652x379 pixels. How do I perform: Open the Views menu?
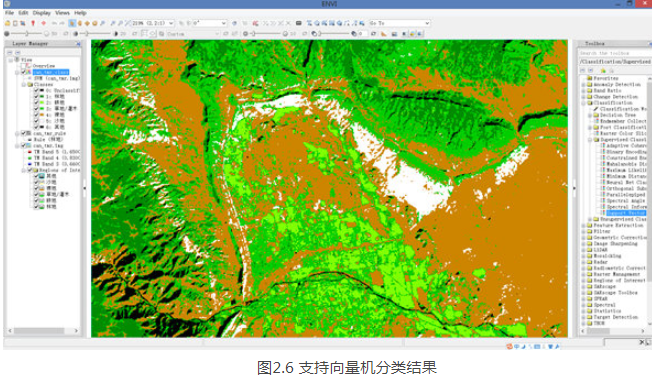click(62, 13)
